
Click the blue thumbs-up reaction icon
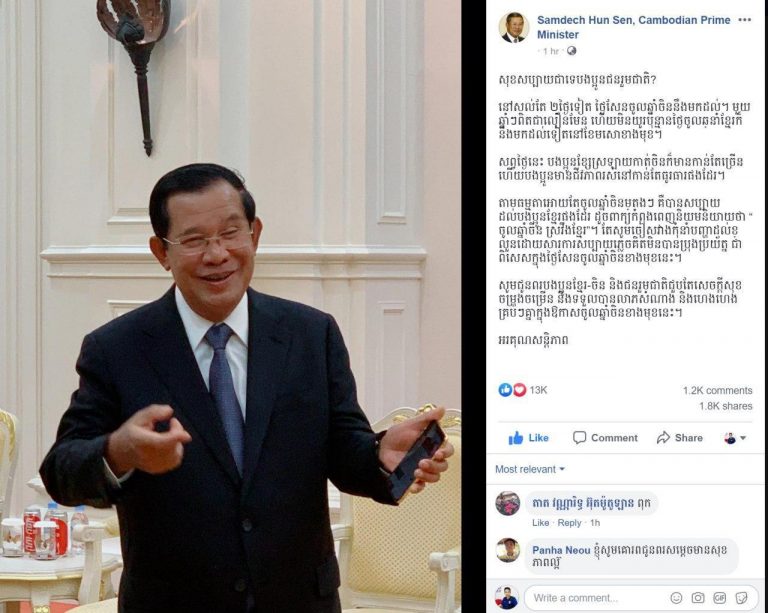point(505,390)
